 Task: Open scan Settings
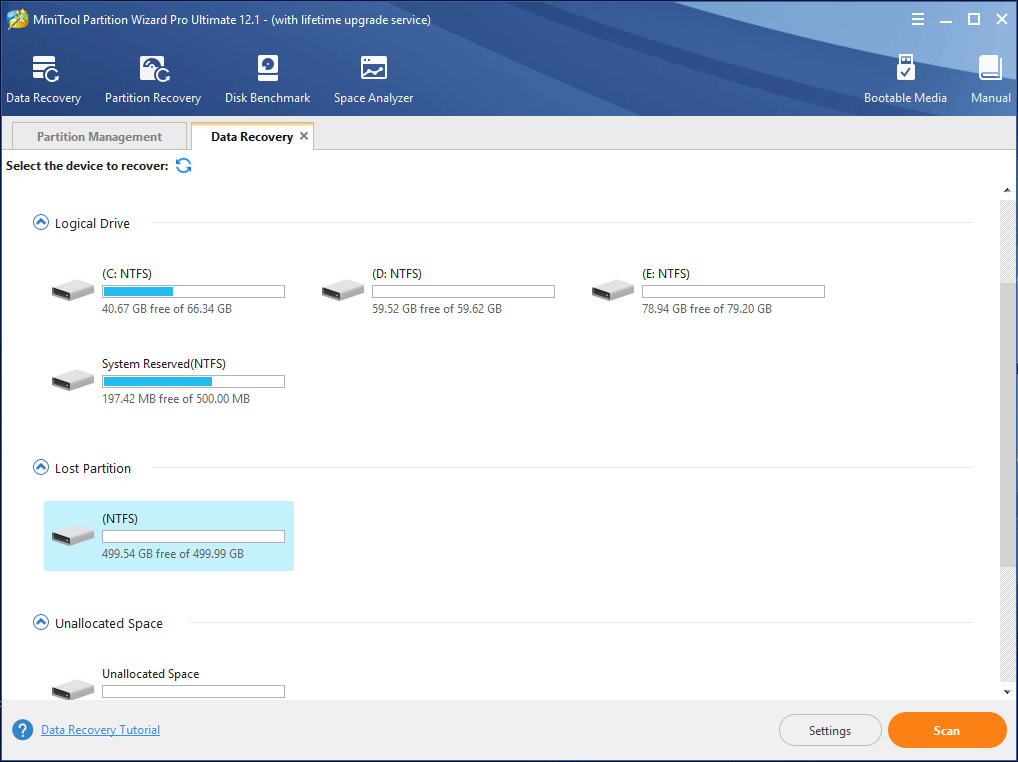(830, 730)
